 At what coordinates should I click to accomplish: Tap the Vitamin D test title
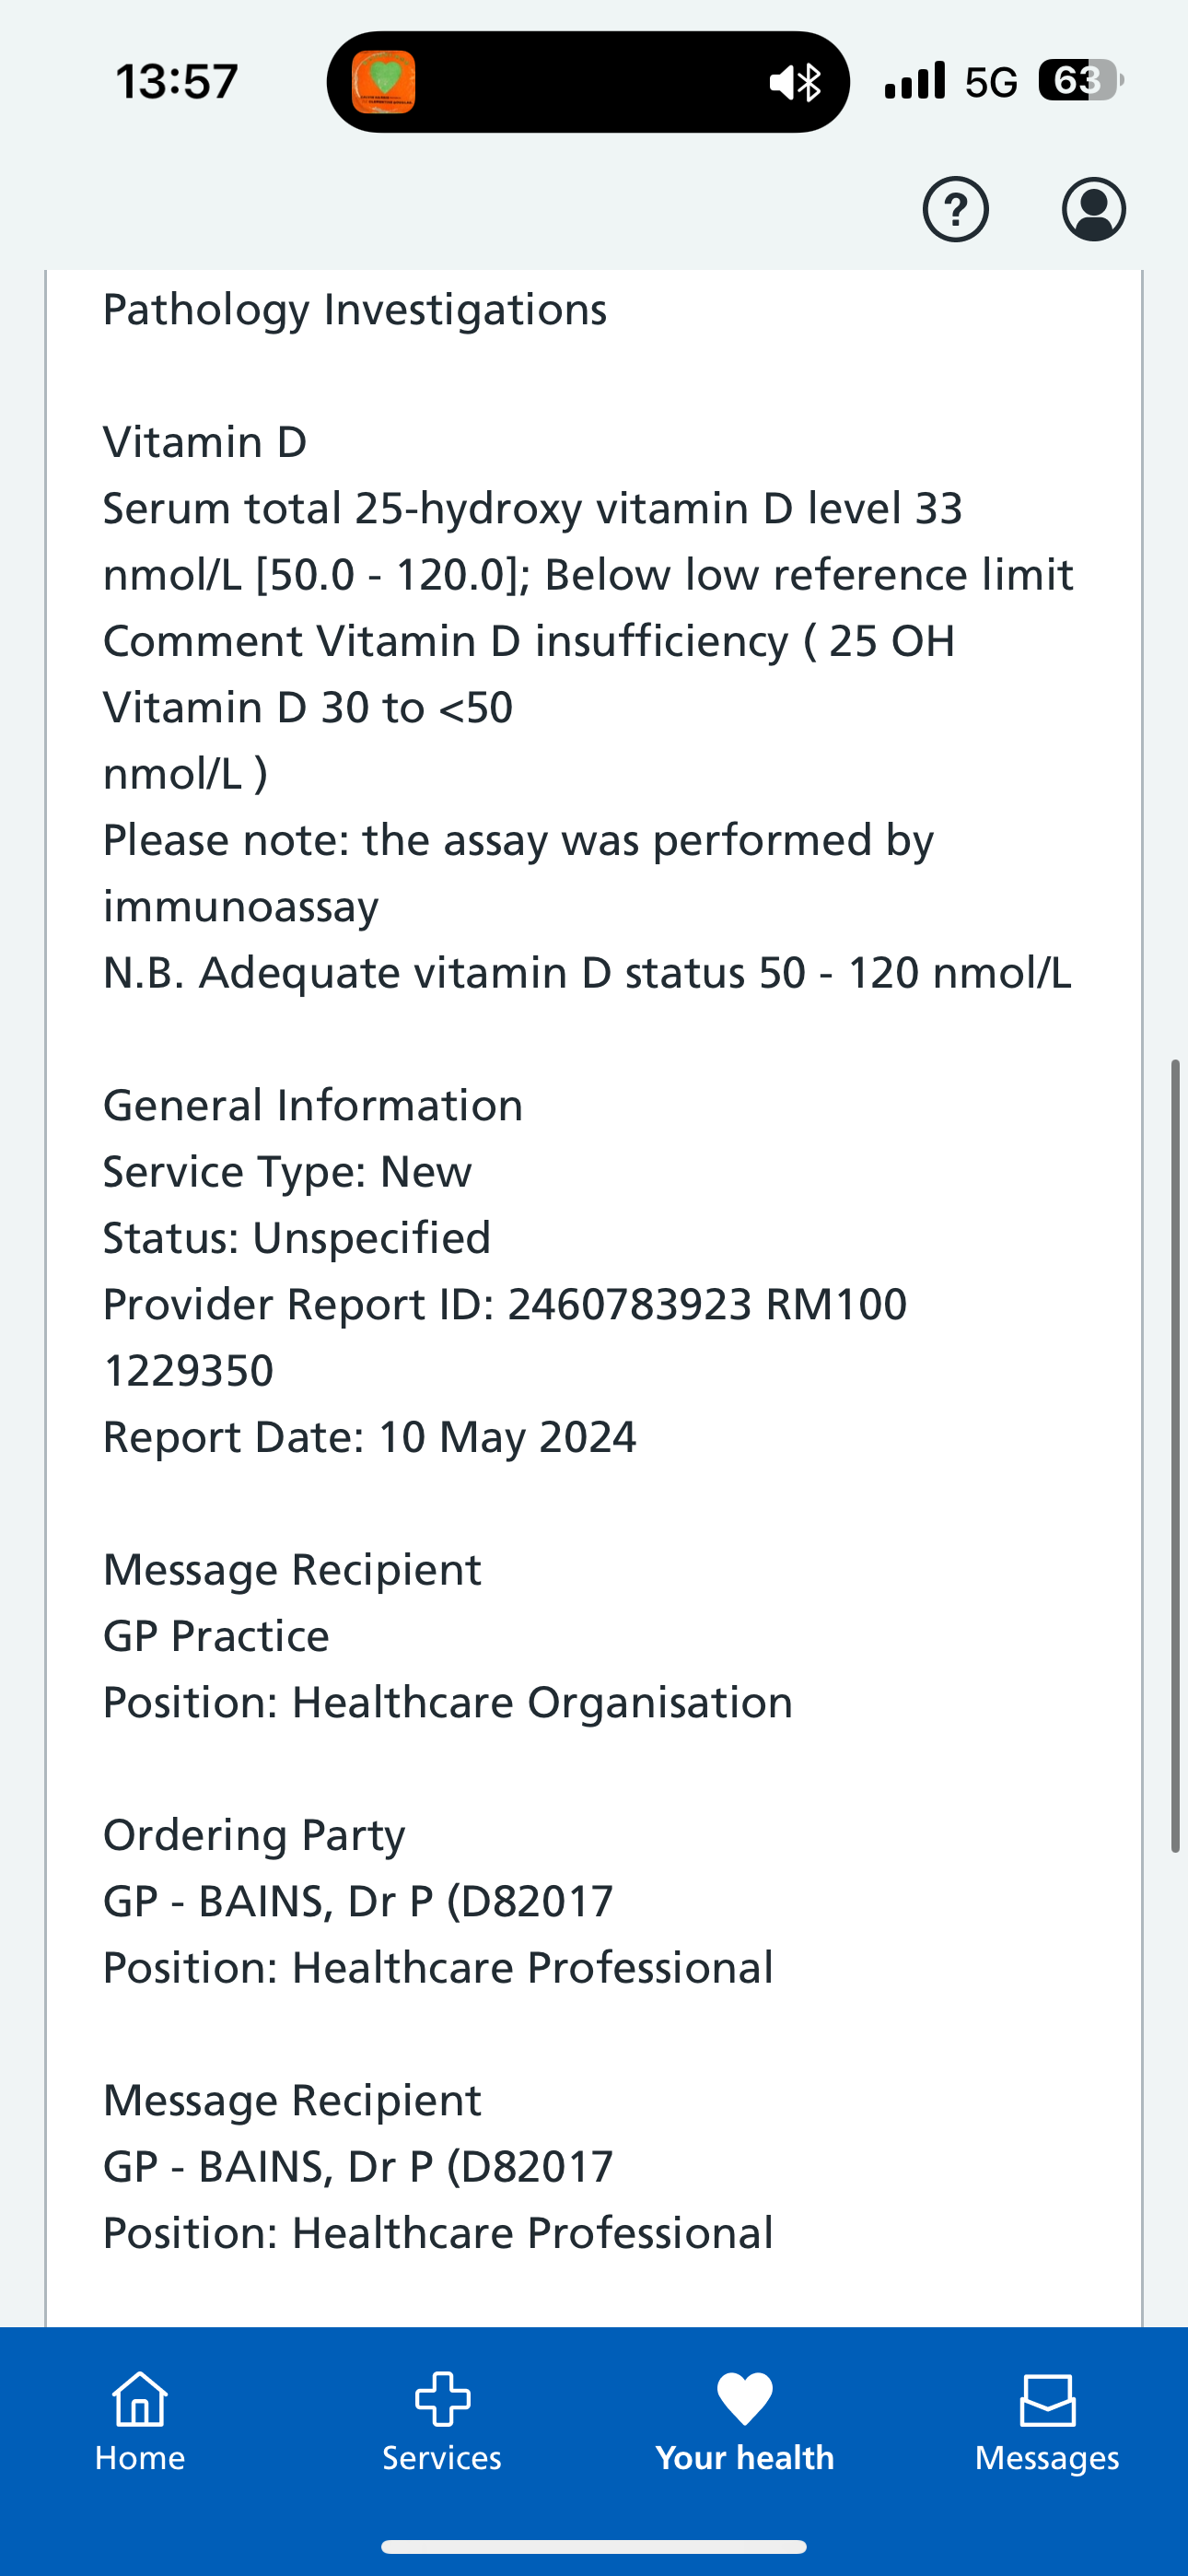pos(205,442)
